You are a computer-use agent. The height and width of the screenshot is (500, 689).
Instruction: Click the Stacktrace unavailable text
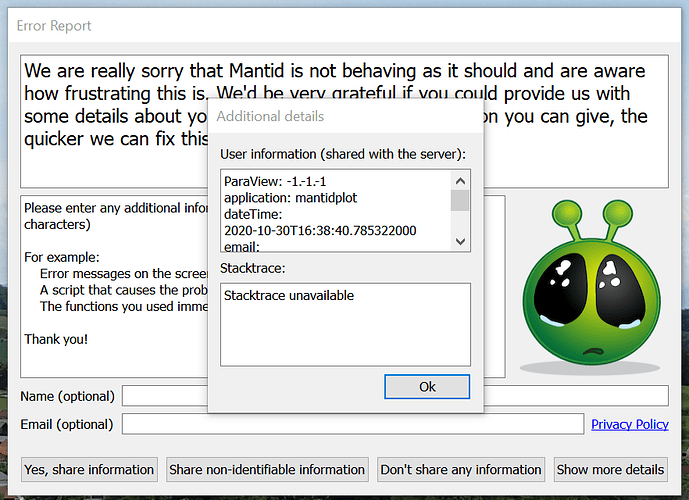tap(289, 296)
